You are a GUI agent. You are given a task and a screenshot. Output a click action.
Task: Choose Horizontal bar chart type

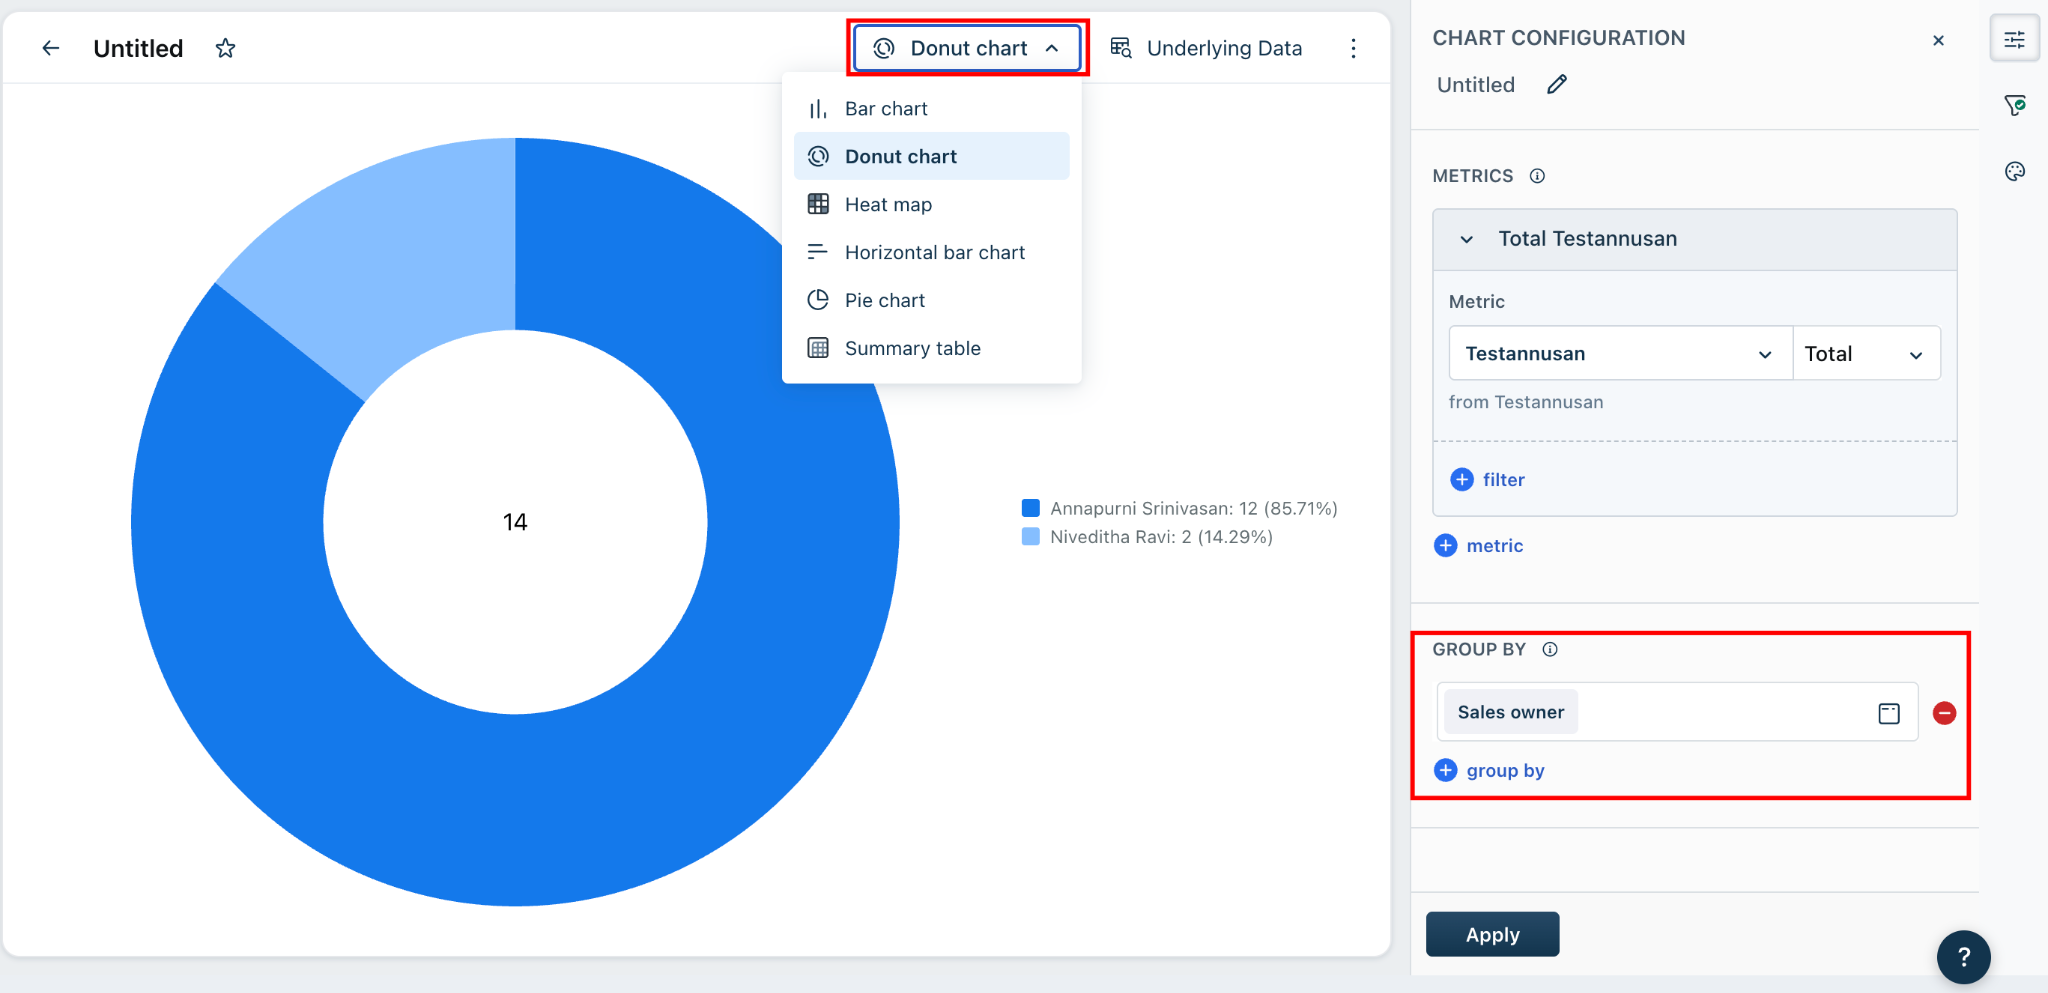[x=931, y=252]
